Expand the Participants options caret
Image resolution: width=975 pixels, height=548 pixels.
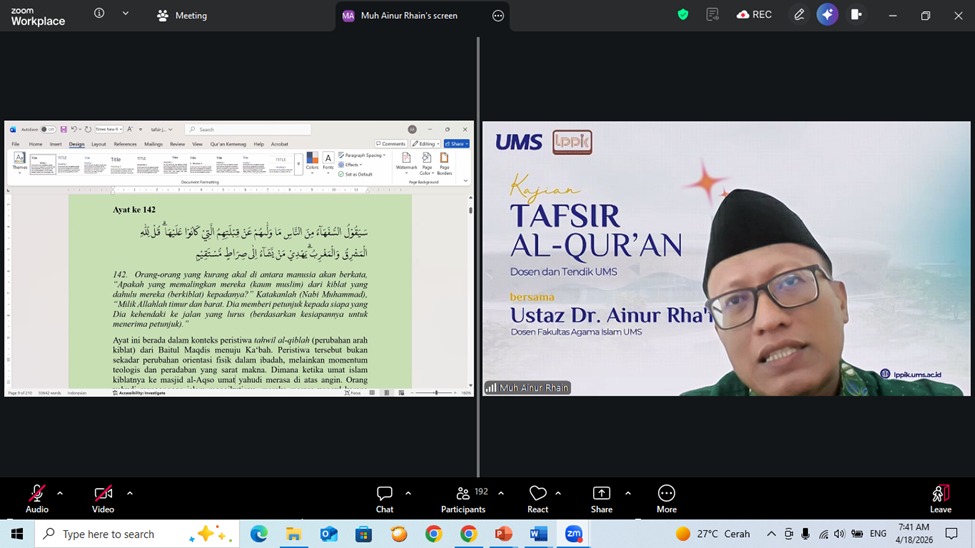[x=501, y=493]
